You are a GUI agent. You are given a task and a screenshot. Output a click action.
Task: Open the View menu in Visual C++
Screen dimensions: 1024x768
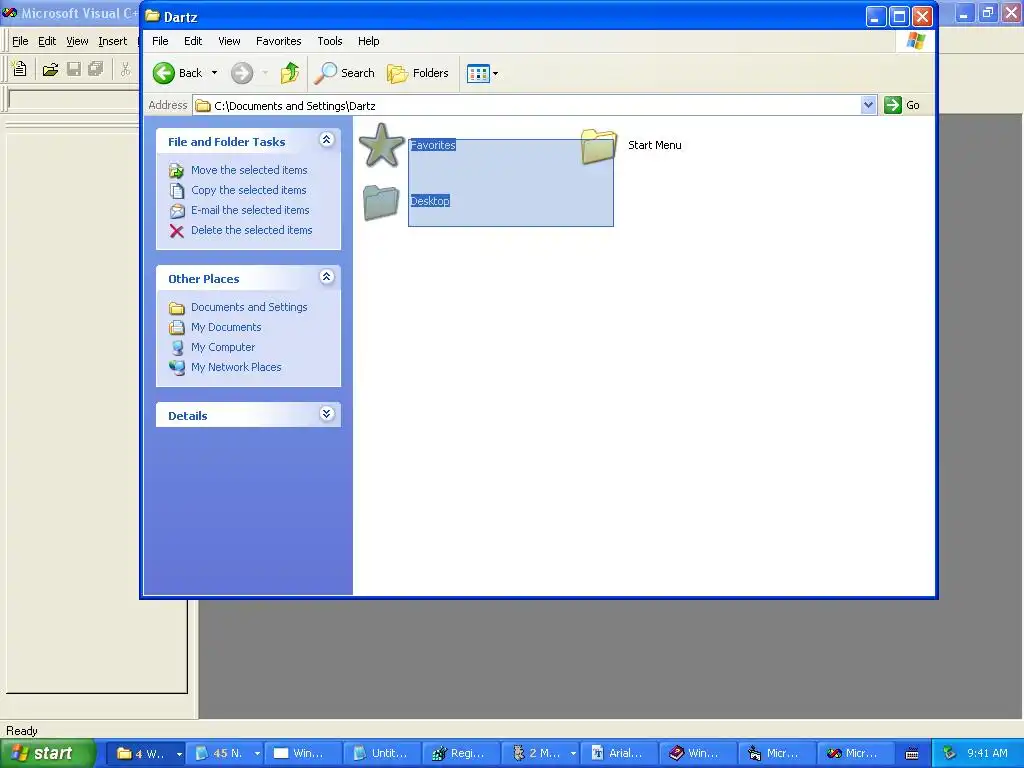[x=77, y=41]
